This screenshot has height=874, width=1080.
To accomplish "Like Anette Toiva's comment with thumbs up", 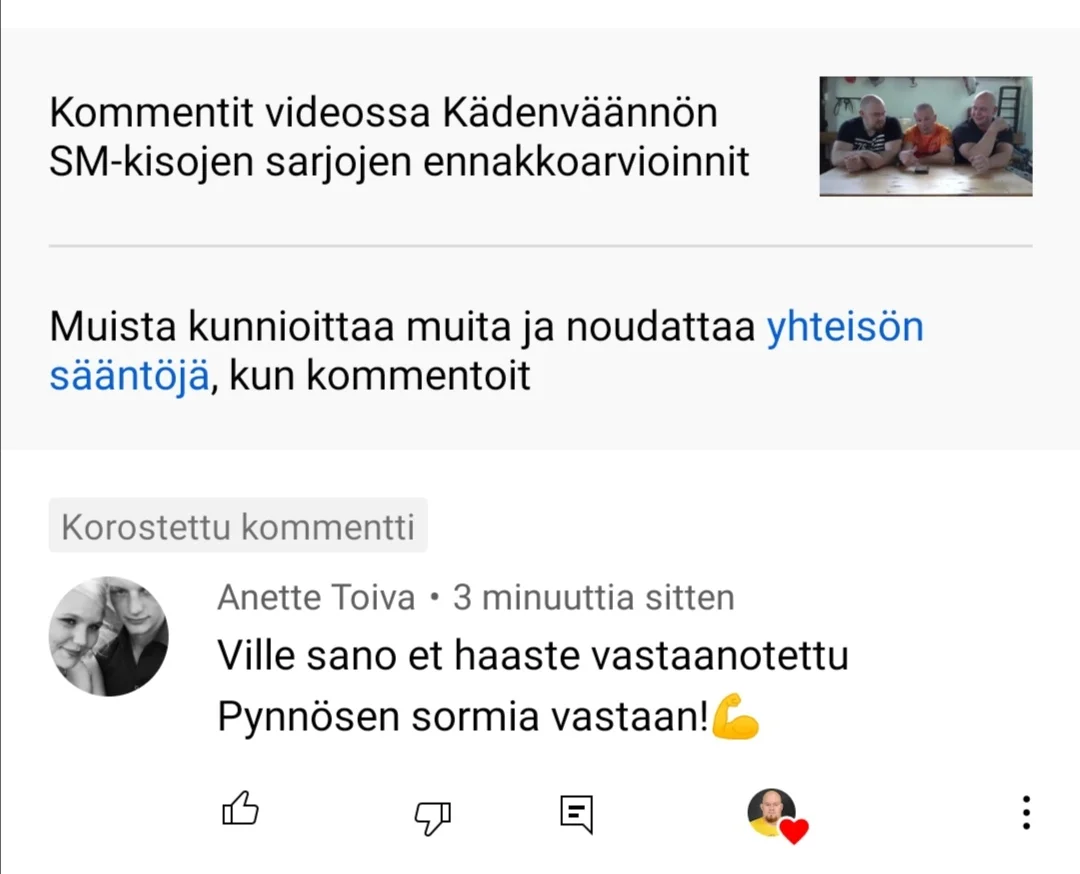I will tap(240, 809).
